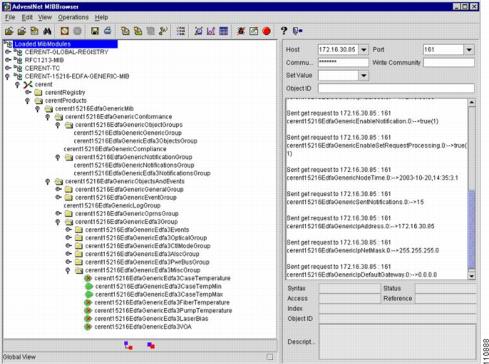The height and width of the screenshot is (364, 489).
Task: Click the cerentRegistry folder icon
Action: pyautogui.click(x=38, y=92)
